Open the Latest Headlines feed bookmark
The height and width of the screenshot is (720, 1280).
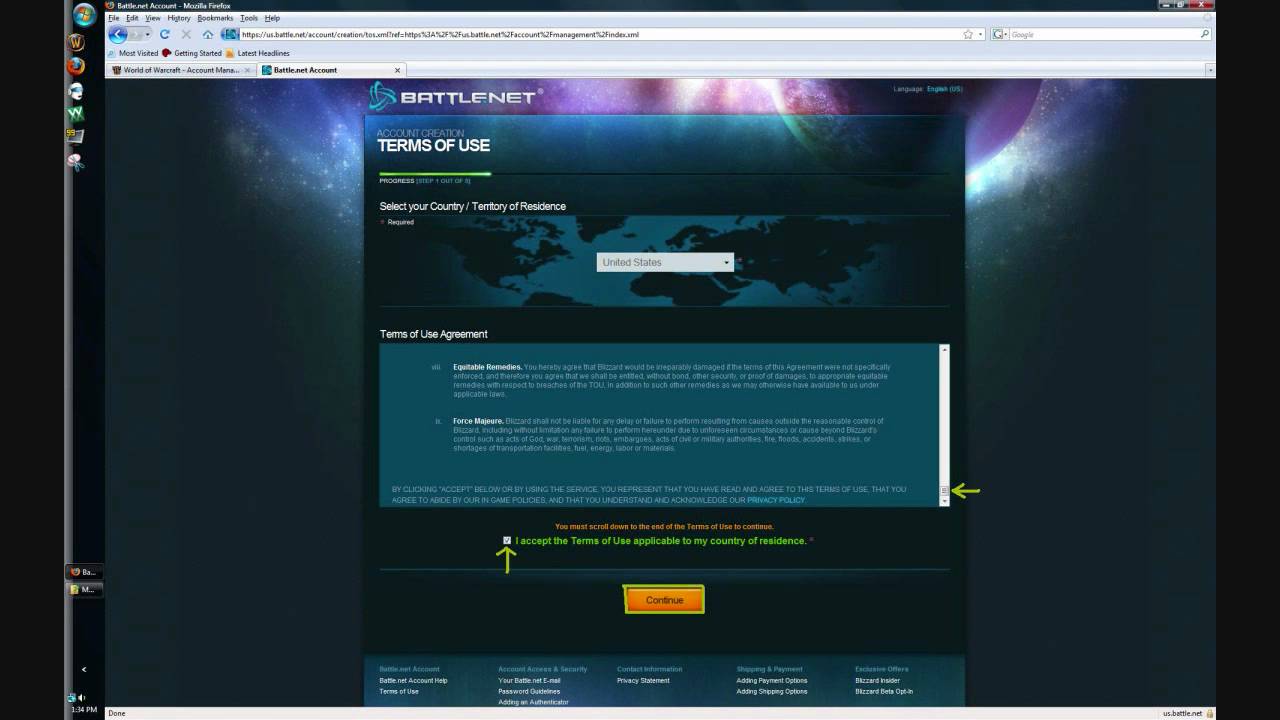point(258,53)
